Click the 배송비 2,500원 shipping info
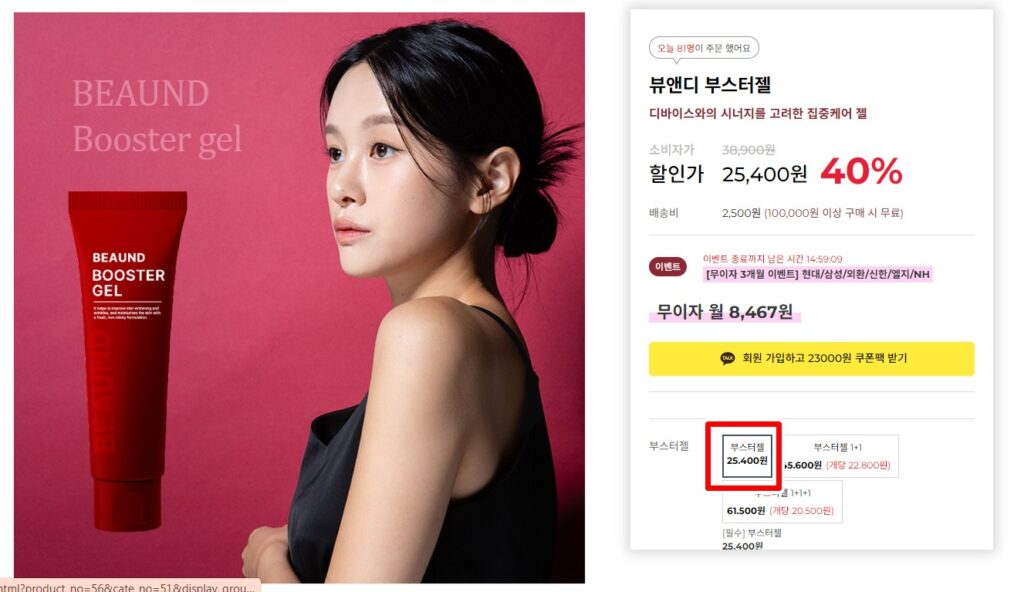 click(776, 213)
